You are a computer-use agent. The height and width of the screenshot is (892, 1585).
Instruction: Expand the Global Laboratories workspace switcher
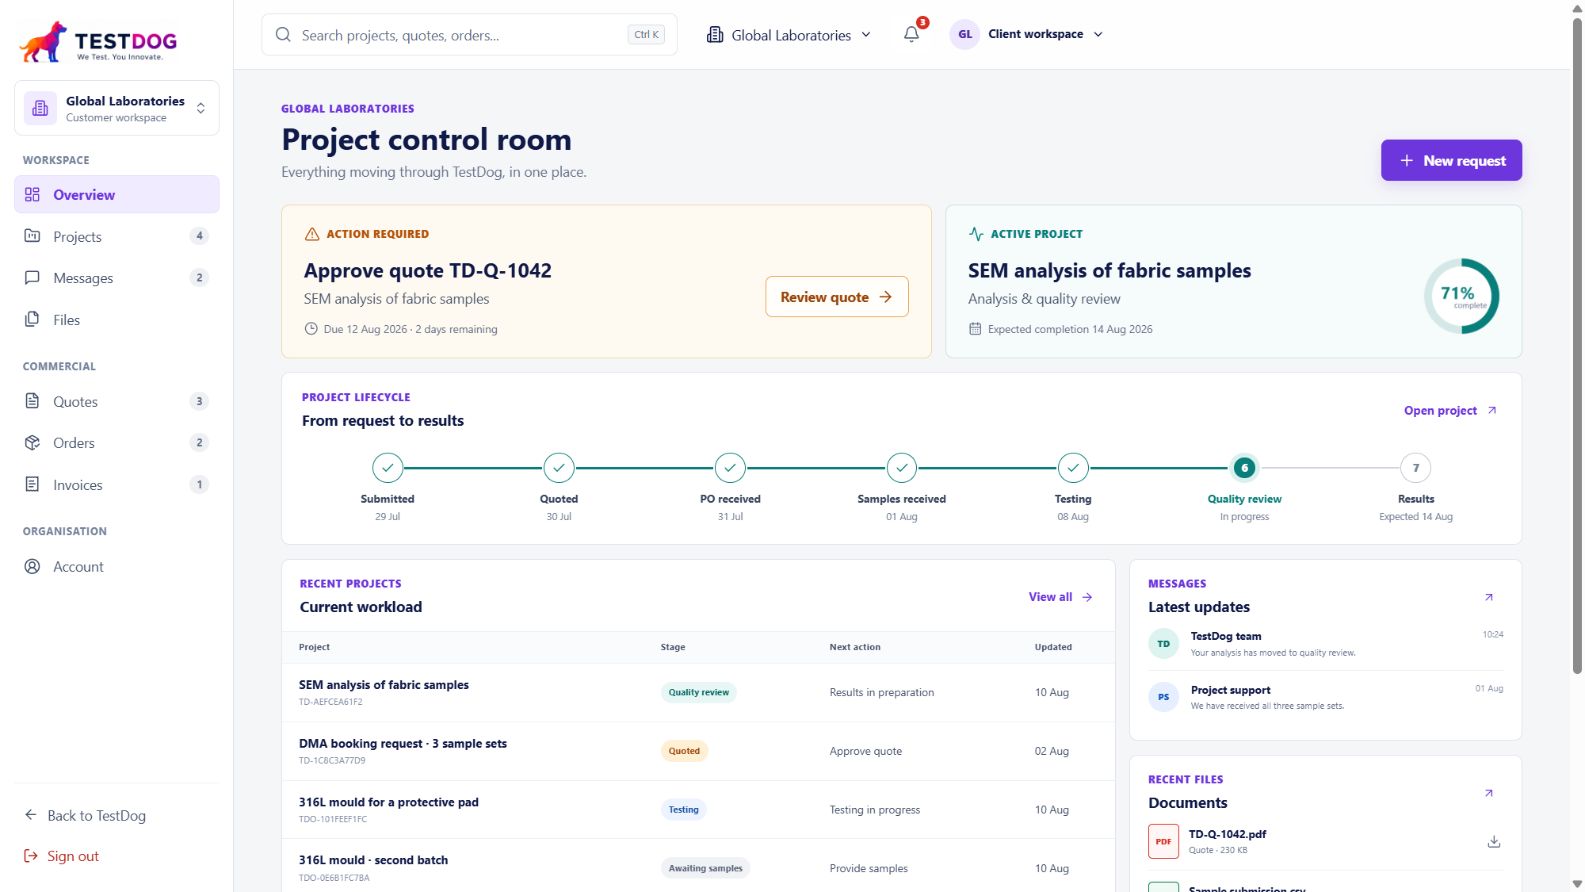click(x=117, y=108)
